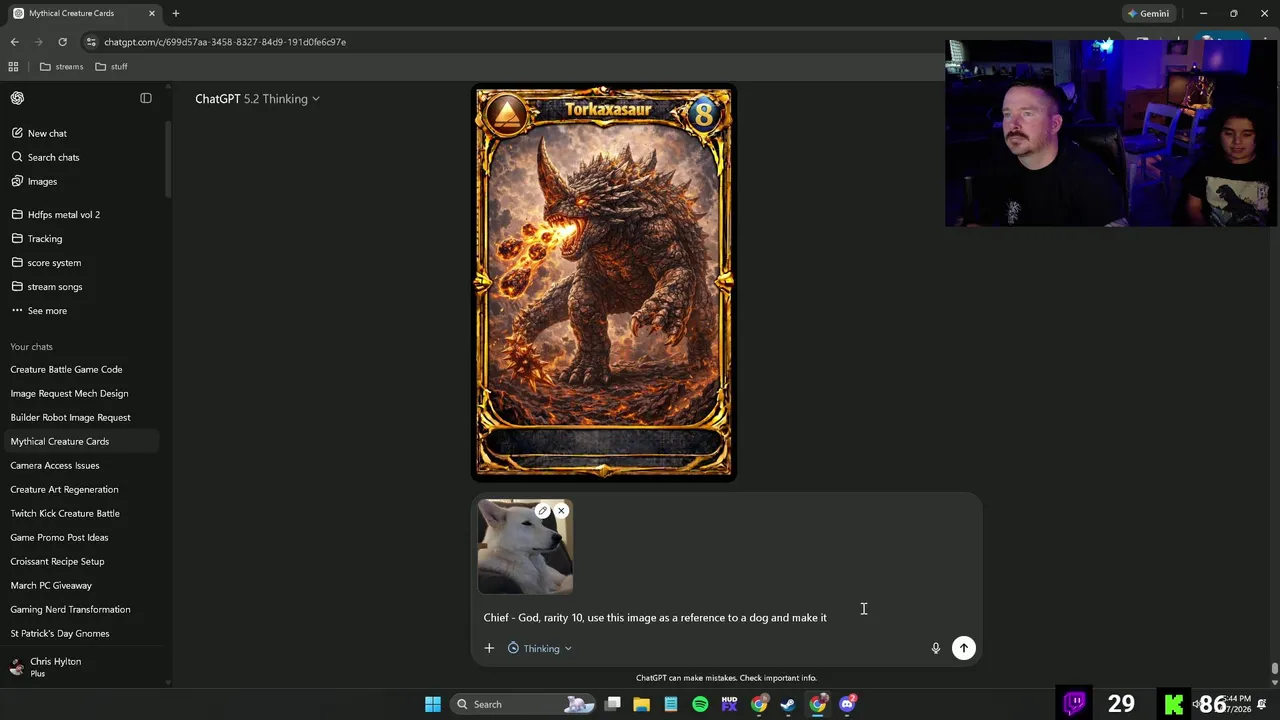The height and width of the screenshot is (720, 1280).
Task: Open the streams bookmark folder
Action: tap(62, 66)
